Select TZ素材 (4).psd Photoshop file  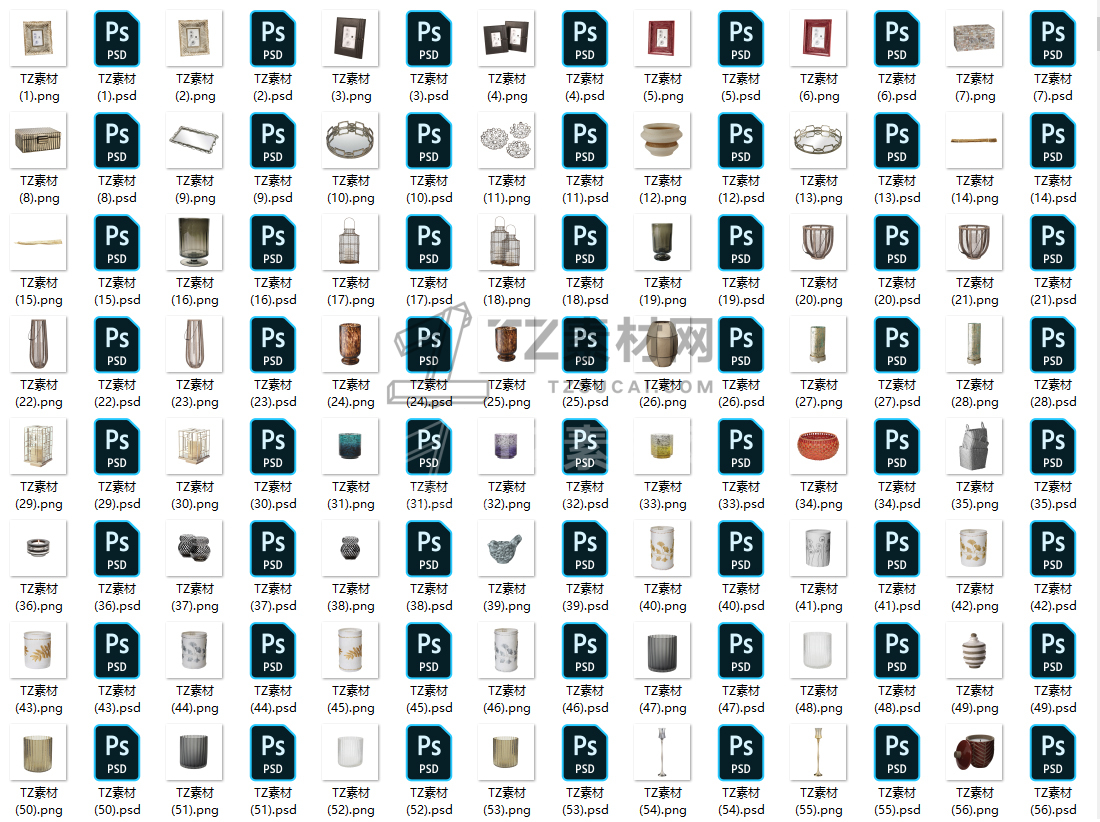585,39
